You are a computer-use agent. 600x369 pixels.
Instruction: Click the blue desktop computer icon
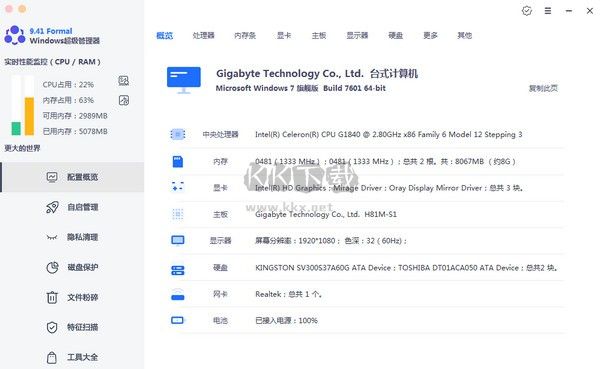(184, 80)
